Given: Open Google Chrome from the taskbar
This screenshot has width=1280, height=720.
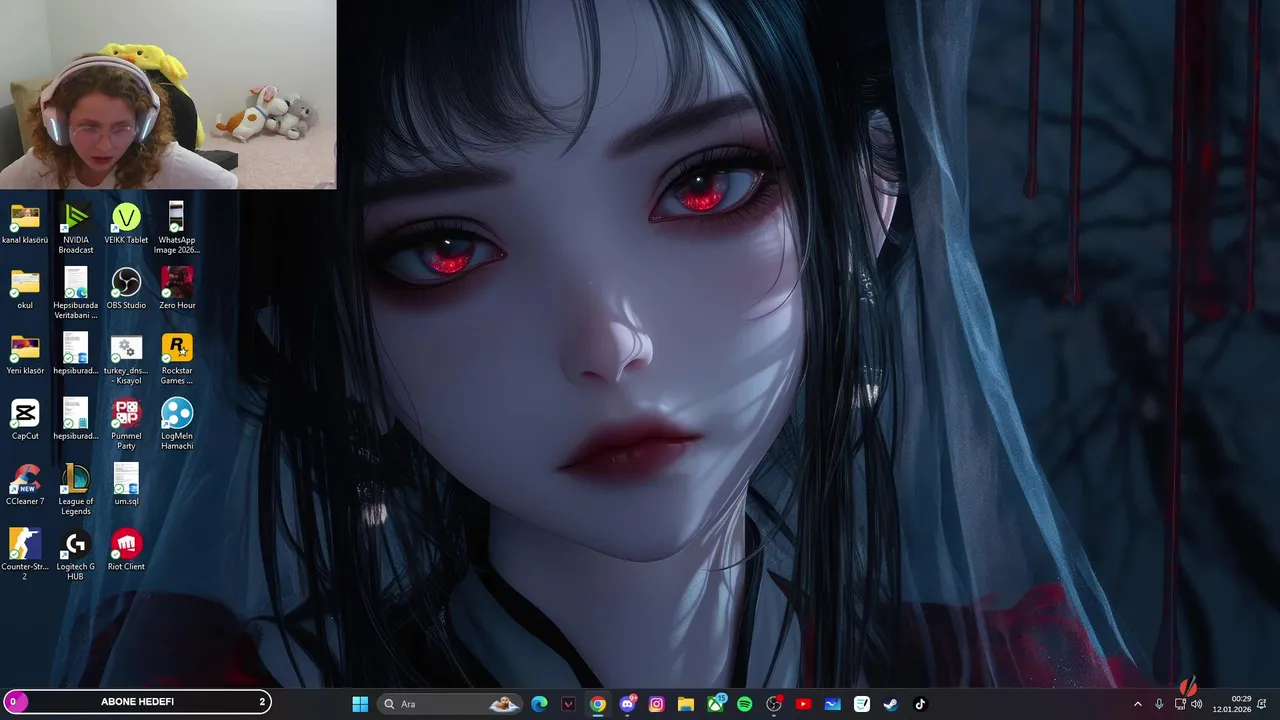Looking at the screenshot, I should pyautogui.click(x=598, y=704).
